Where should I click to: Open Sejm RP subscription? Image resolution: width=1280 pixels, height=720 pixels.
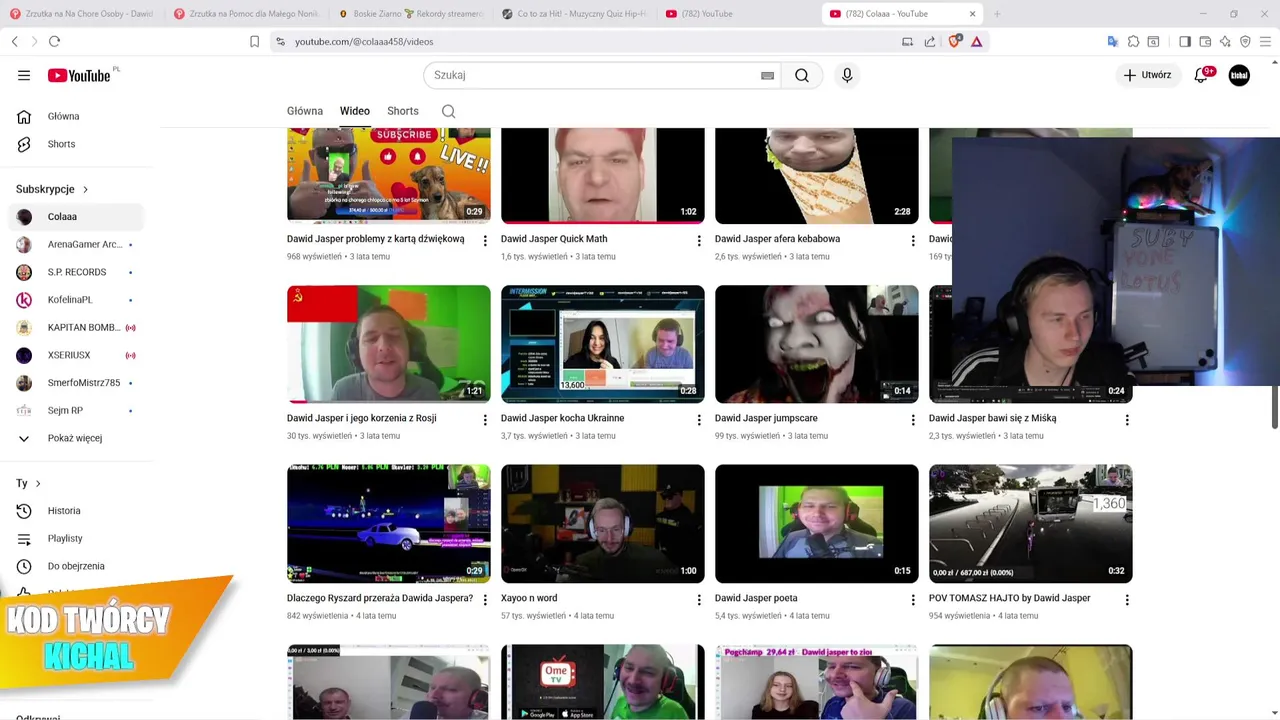coord(78,411)
